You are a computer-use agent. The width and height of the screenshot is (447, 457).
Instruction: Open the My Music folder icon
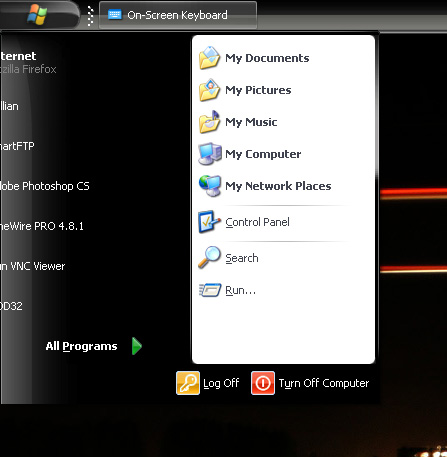click(209, 122)
